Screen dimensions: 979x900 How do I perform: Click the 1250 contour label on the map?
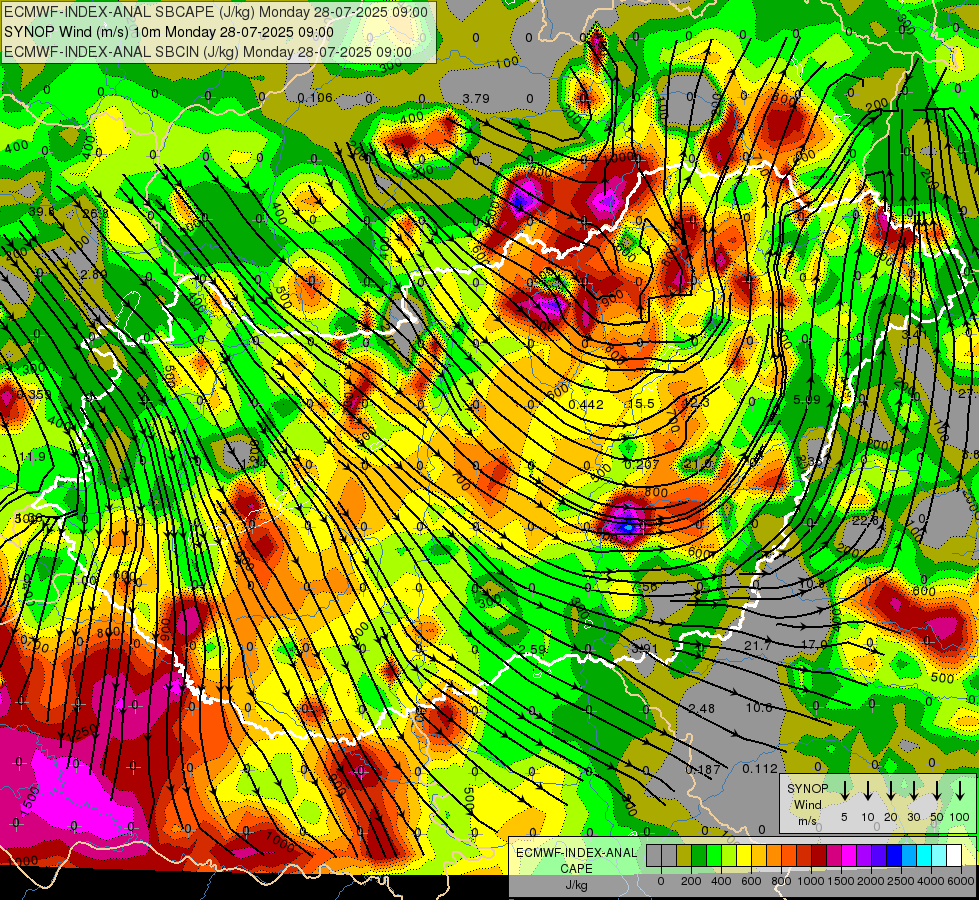82,733
